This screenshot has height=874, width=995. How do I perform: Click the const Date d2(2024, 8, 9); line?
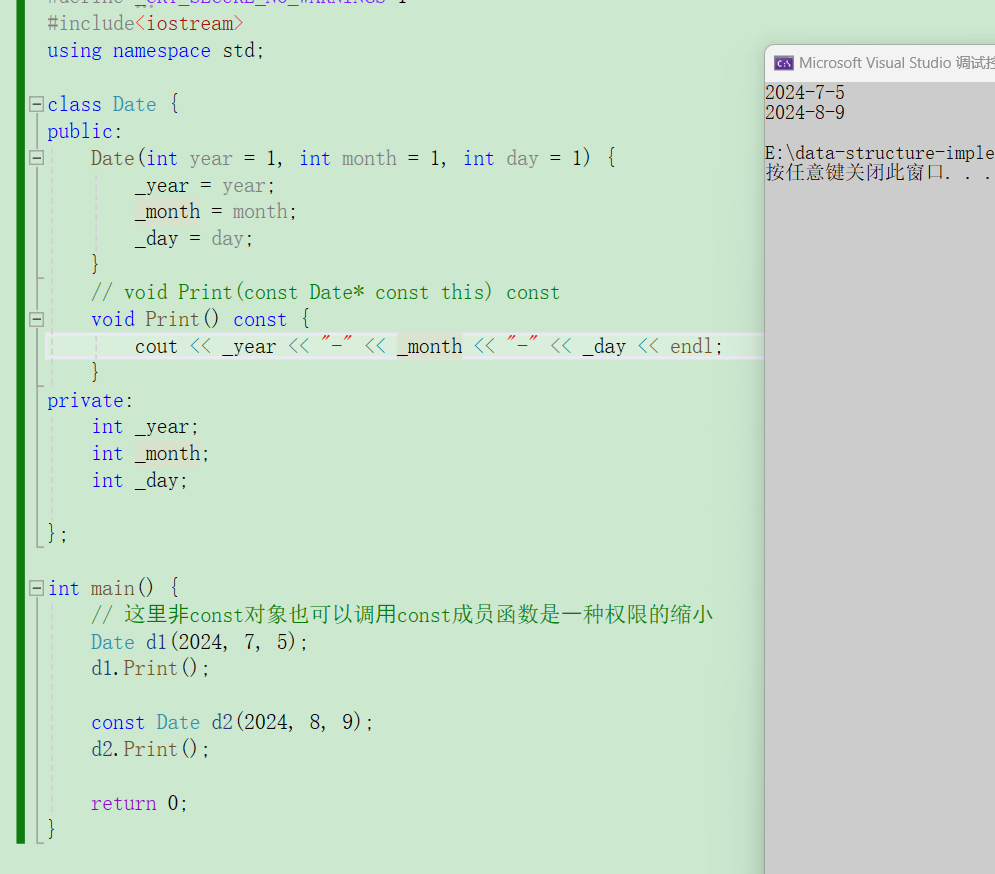[x=232, y=722]
